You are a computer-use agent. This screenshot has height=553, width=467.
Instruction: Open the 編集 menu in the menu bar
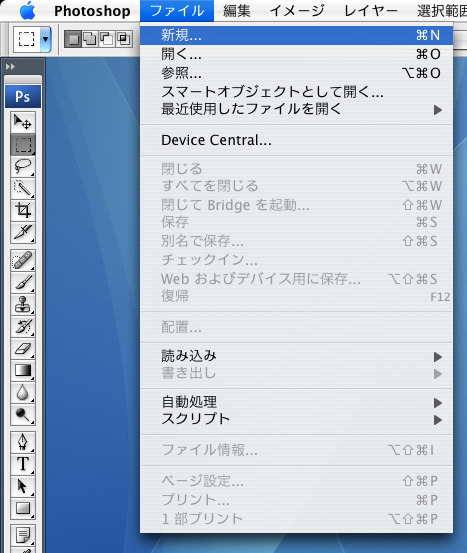coord(237,11)
